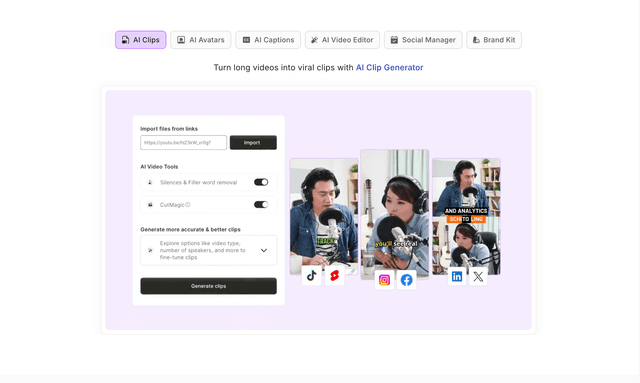Select the AI Clips tab
The width and height of the screenshot is (640, 383).
[x=140, y=40]
